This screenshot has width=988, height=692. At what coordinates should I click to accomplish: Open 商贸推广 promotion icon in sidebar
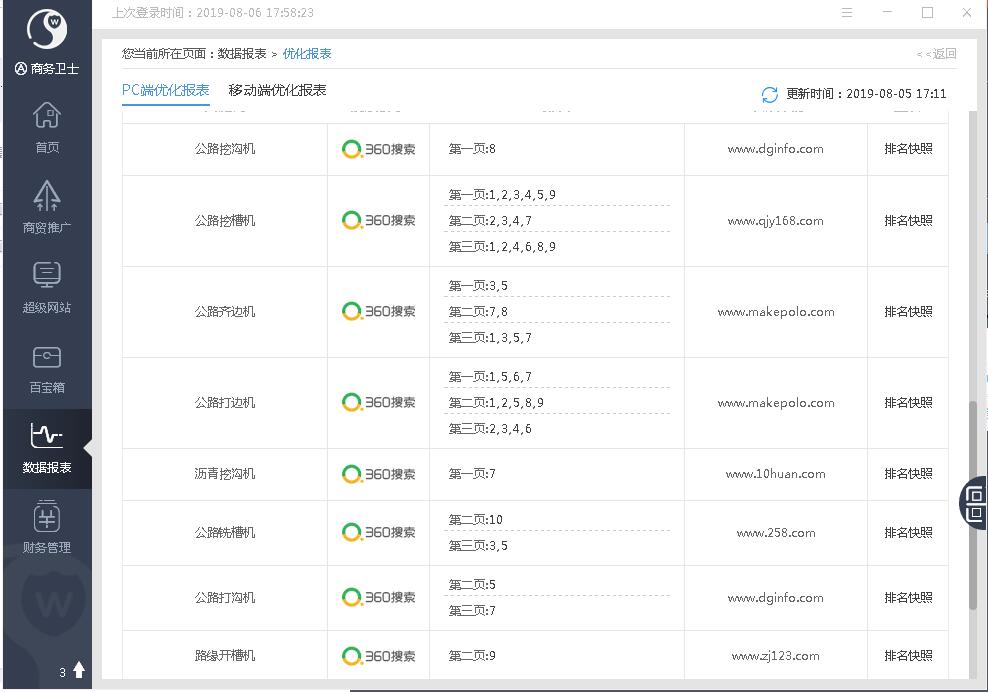pyautogui.click(x=47, y=196)
